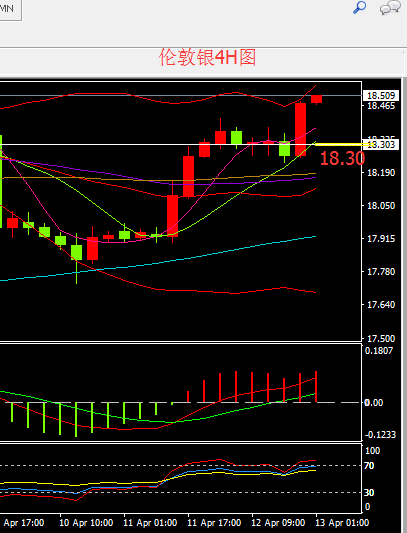Open the chat bubbles icon
This screenshot has height=533, width=407.
[390, 7]
